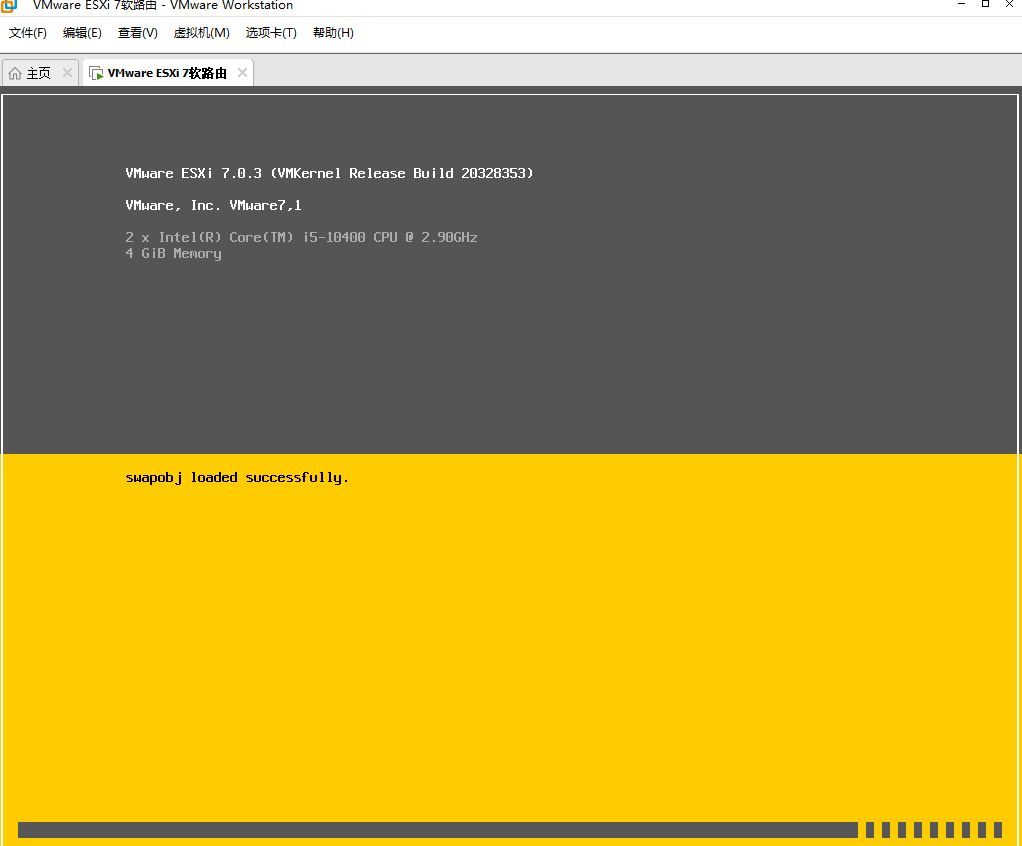Open the 编辑(E) menu
This screenshot has width=1022, height=846.
[x=82, y=33]
